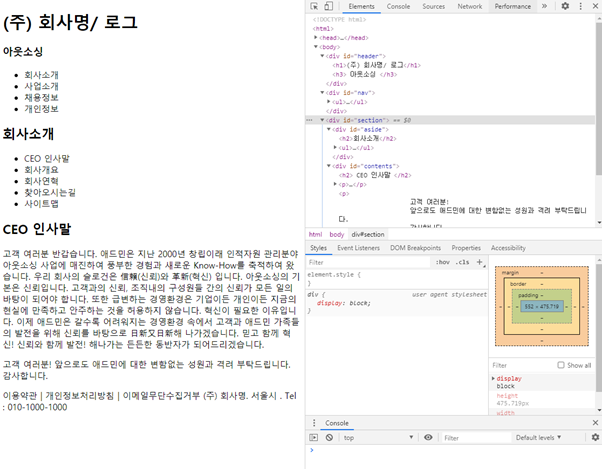Image resolution: width=606 pixels, height=469 pixels.
Task: Expand the ul inside div aside
Action: pos(335,148)
